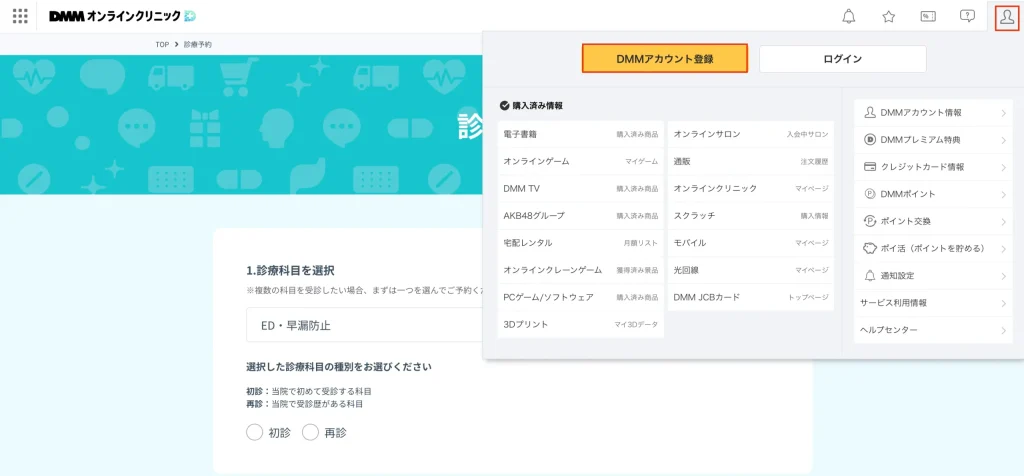
Task: Click the D icon beside DMMプレミアム特典
Action: (x=869, y=140)
